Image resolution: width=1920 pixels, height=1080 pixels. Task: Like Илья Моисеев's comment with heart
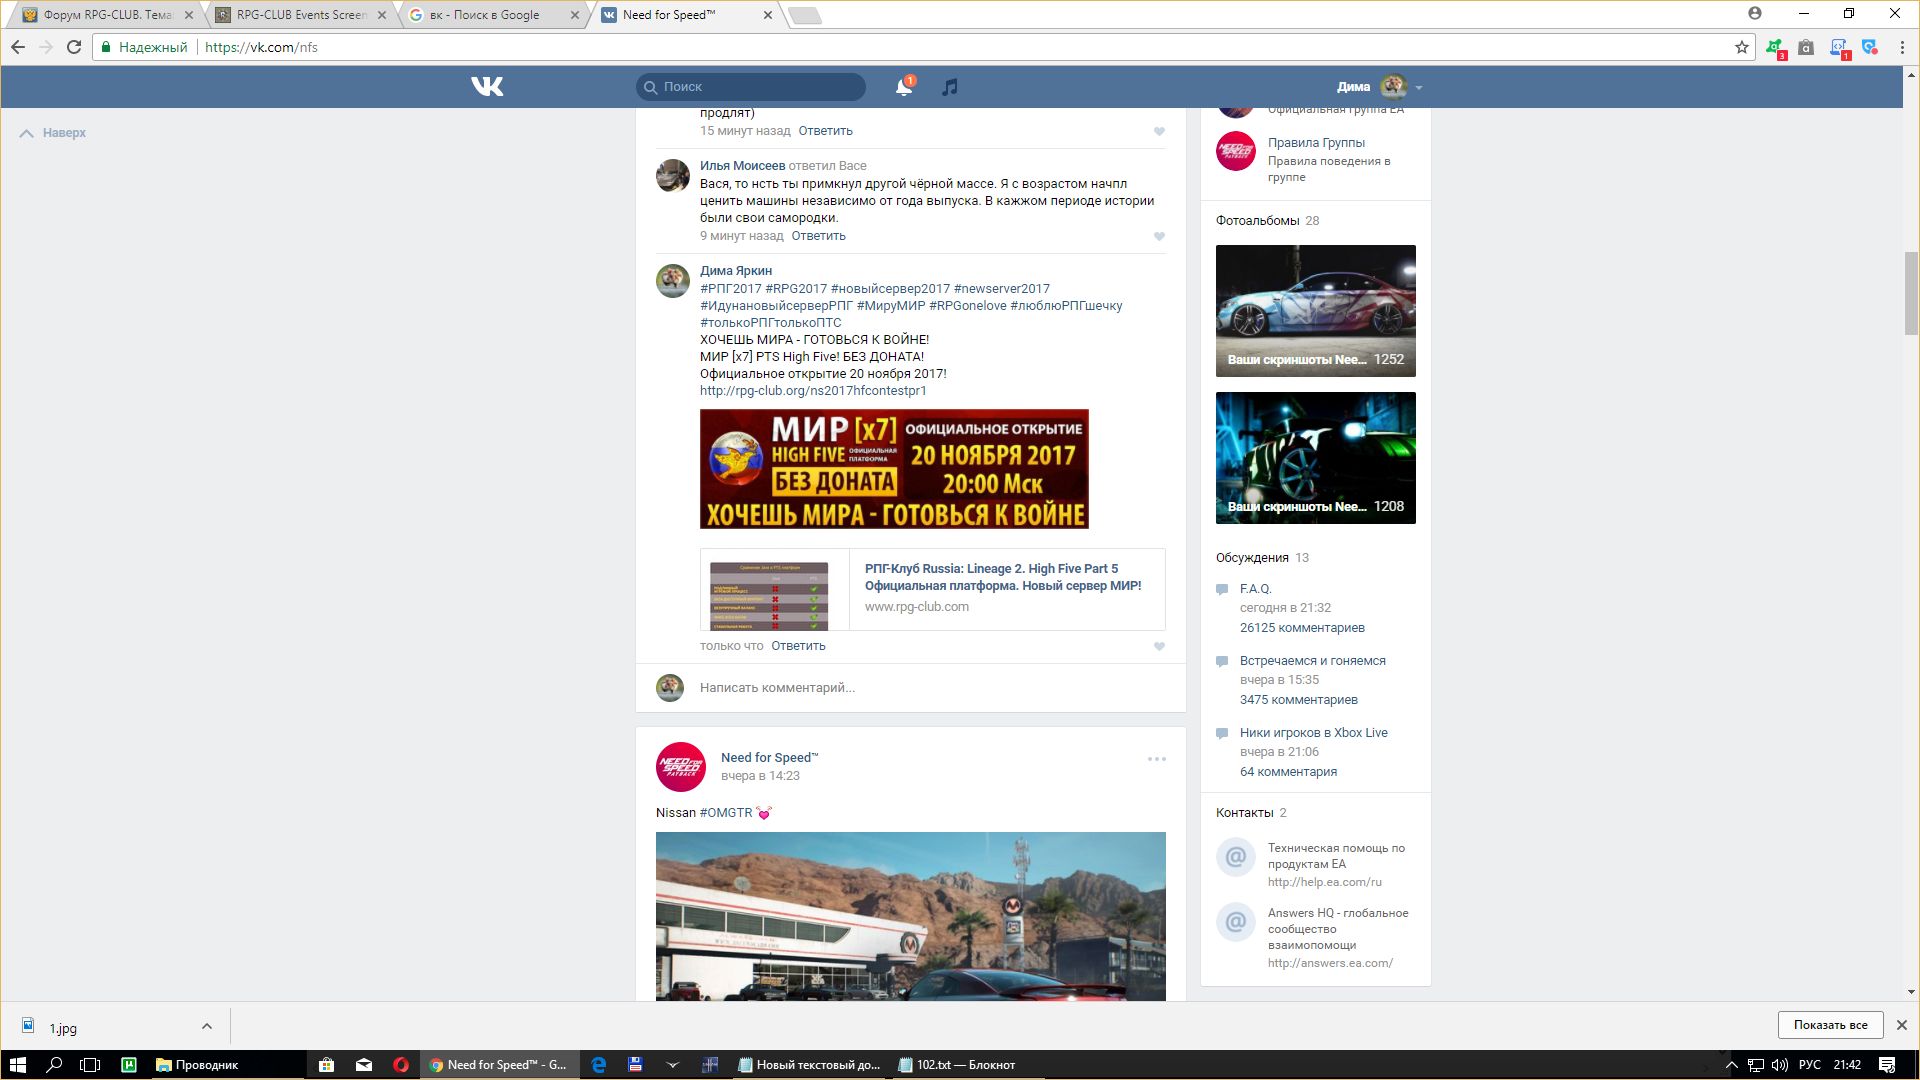click(x=1159, y=237)
